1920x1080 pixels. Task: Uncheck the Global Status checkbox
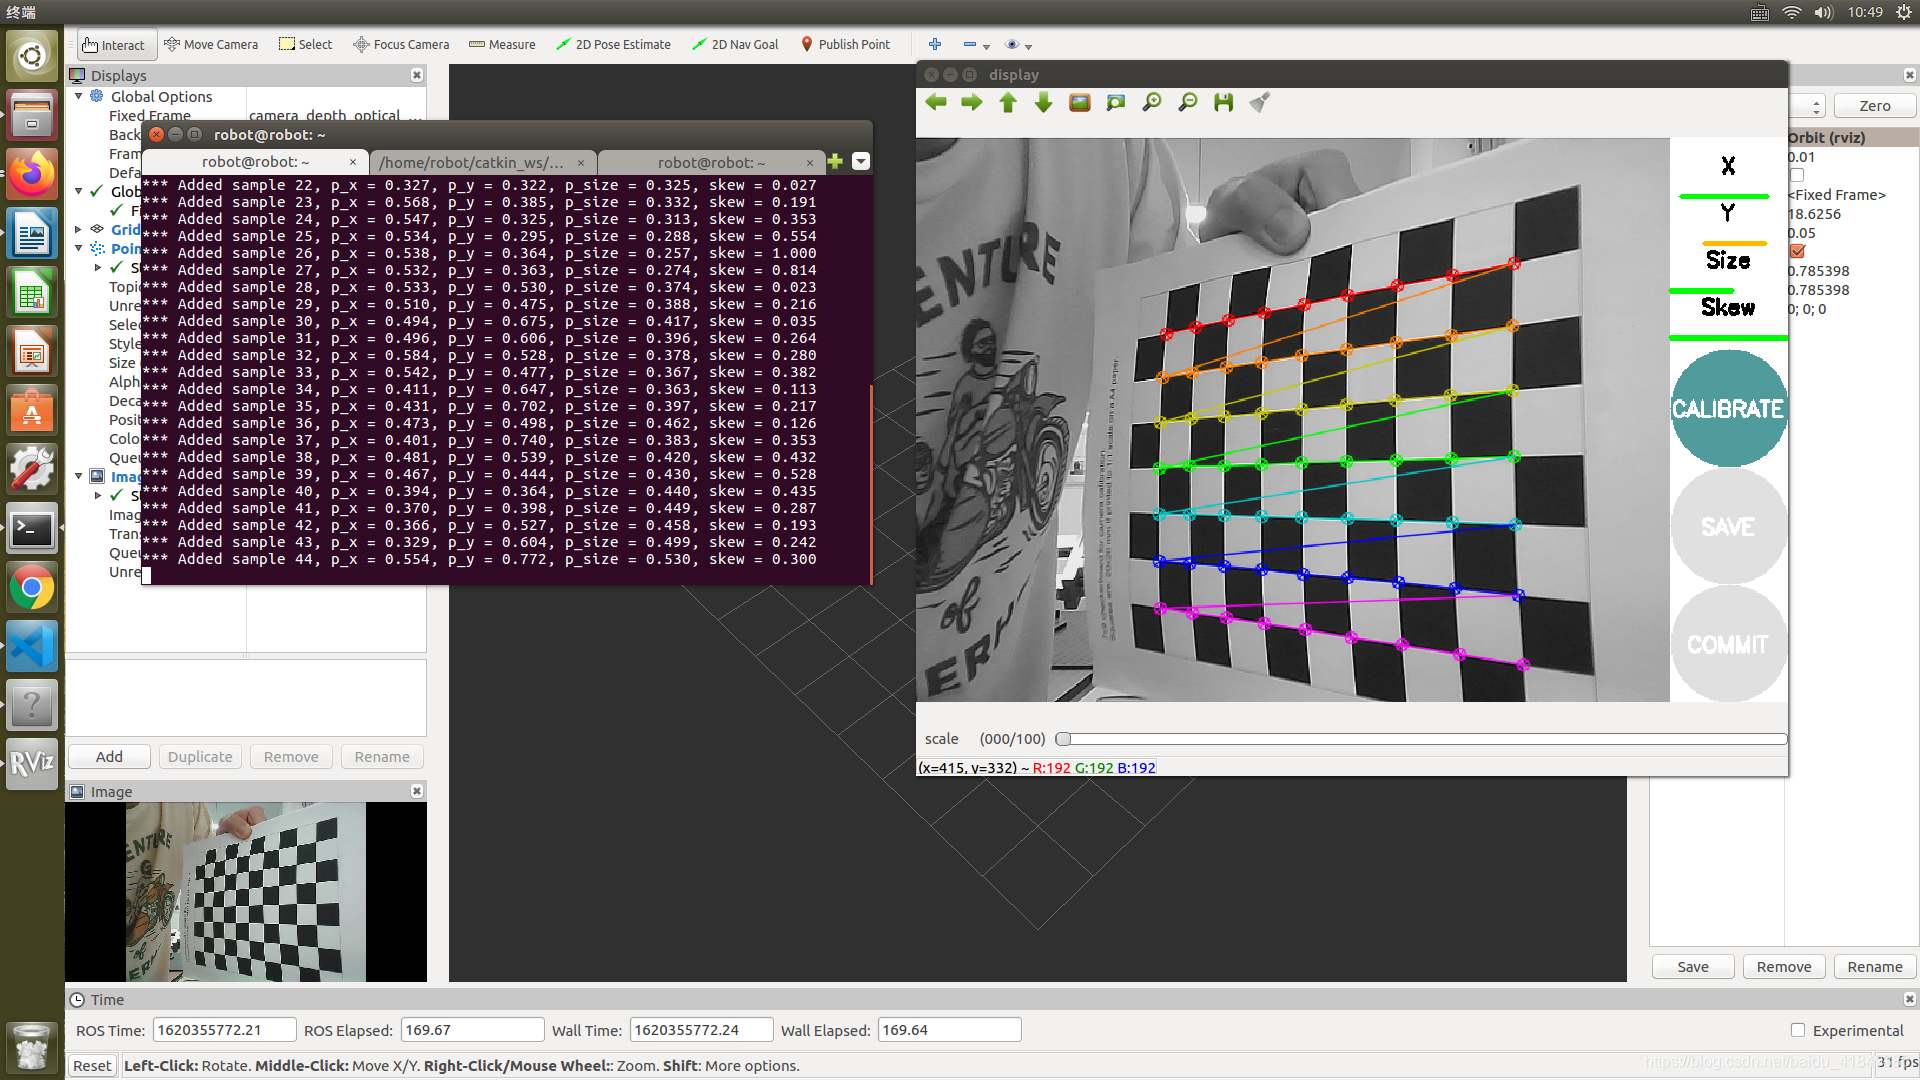(97, 191)
